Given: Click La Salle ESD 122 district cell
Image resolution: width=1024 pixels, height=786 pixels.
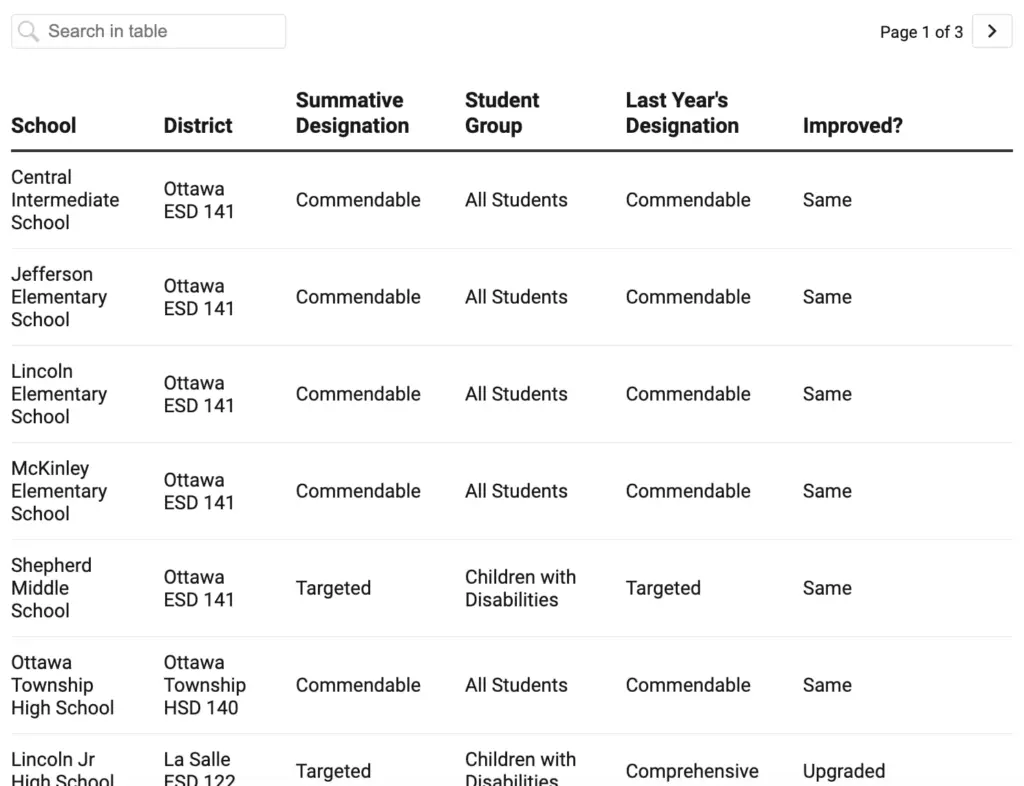Looking at the screenshot, I should [198, 770].
